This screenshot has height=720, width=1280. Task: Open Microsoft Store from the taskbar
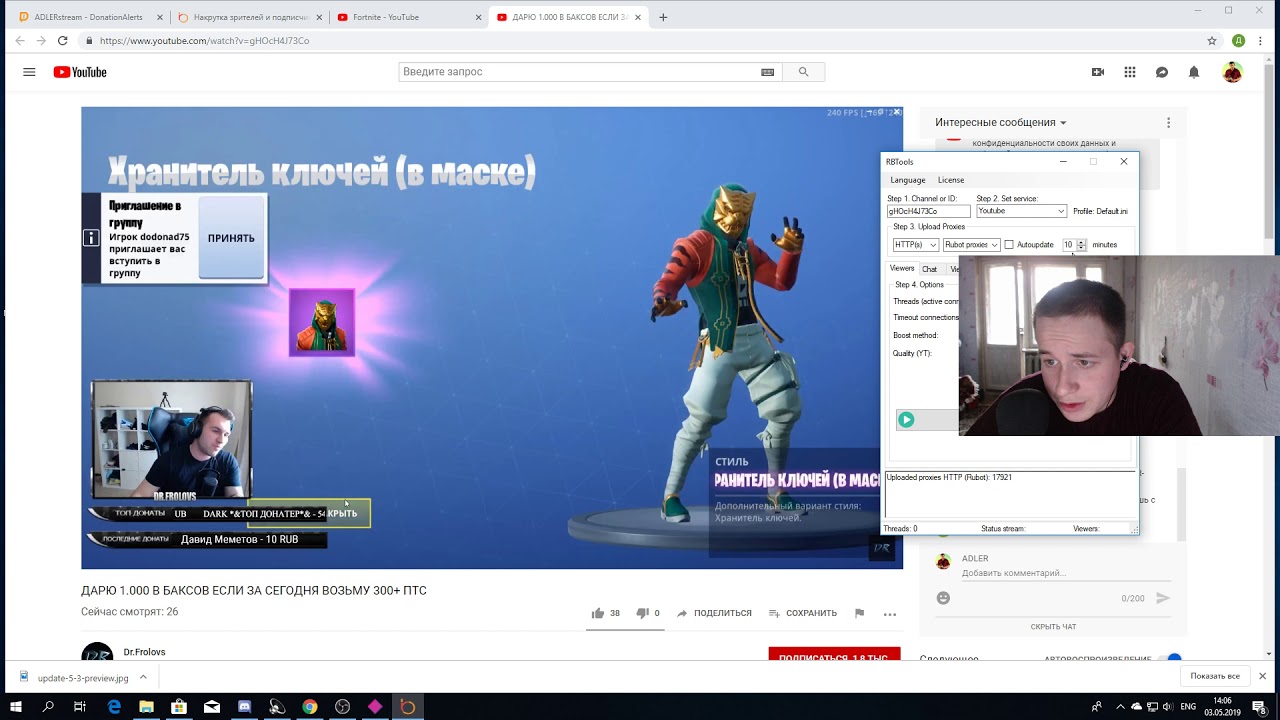[179, 706]
